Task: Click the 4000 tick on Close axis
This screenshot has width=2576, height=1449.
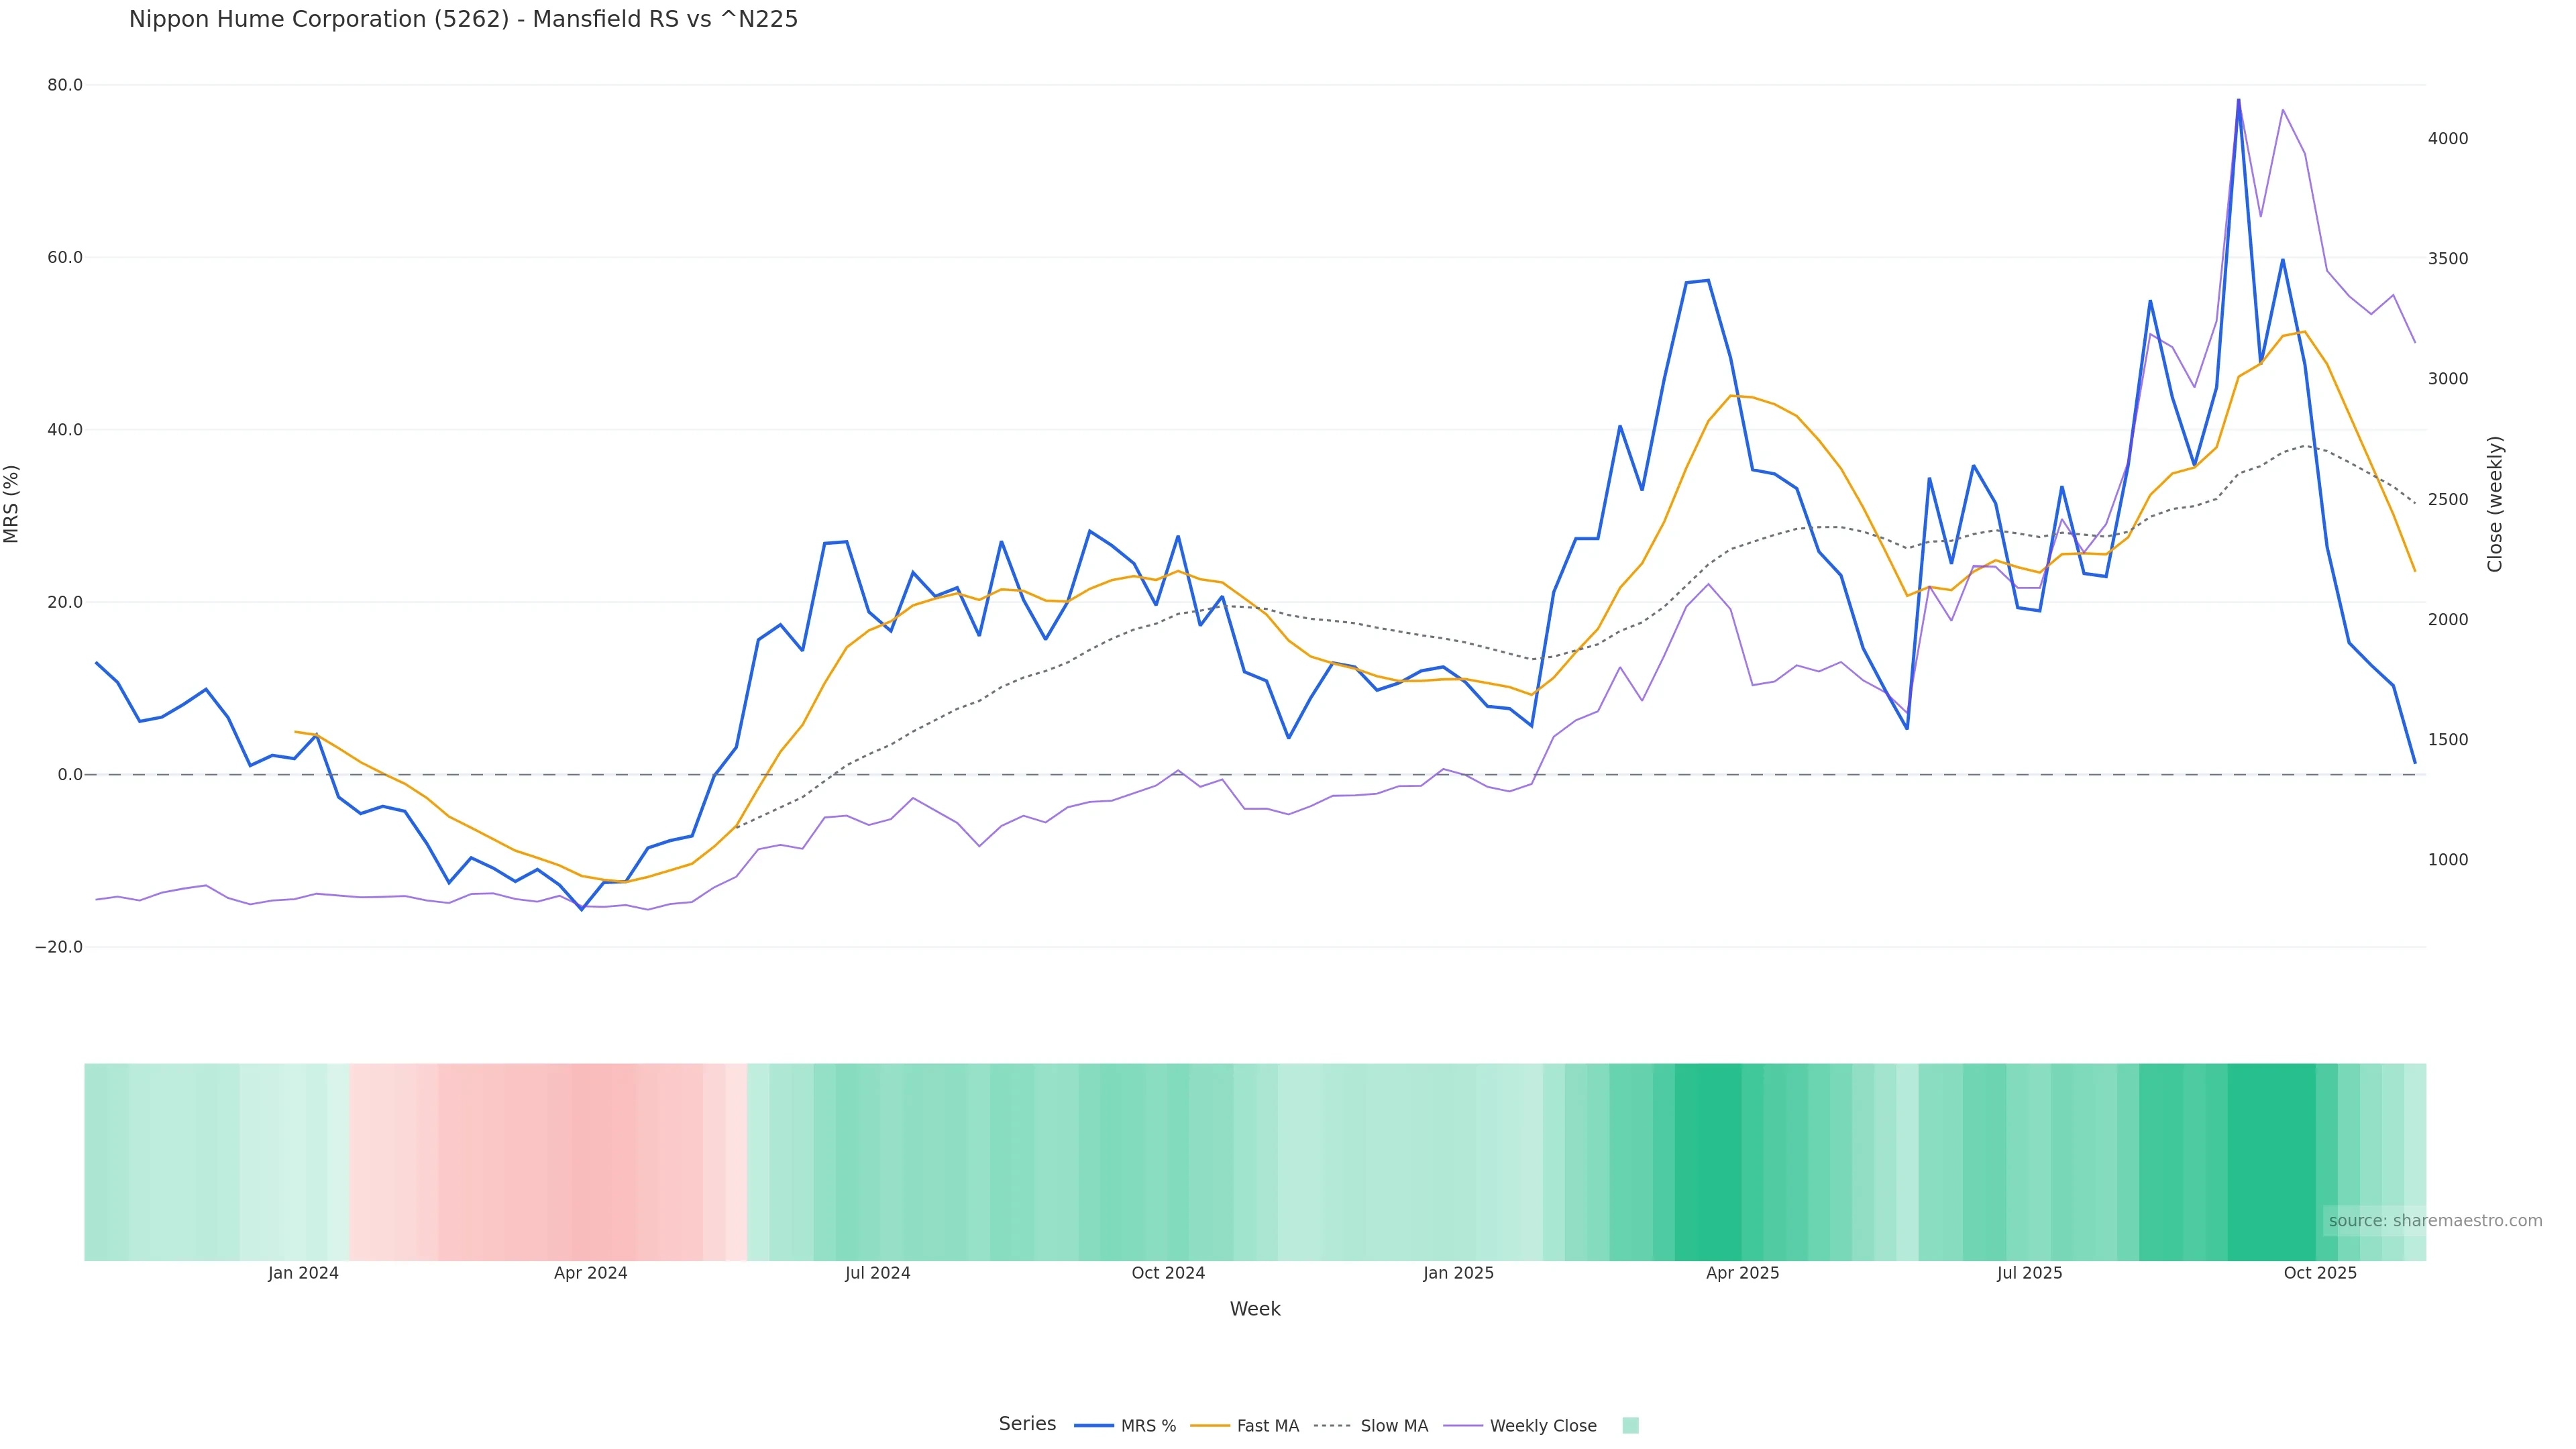Action: (x=2447, y=138)
